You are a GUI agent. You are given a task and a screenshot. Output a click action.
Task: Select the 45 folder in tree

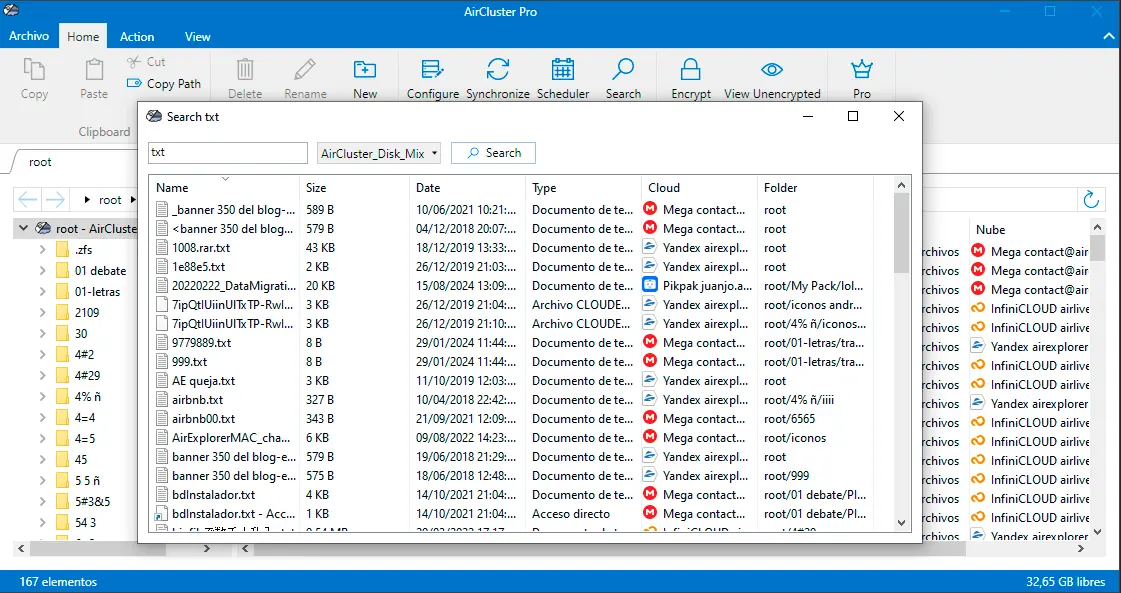click(x=82, y=459)
